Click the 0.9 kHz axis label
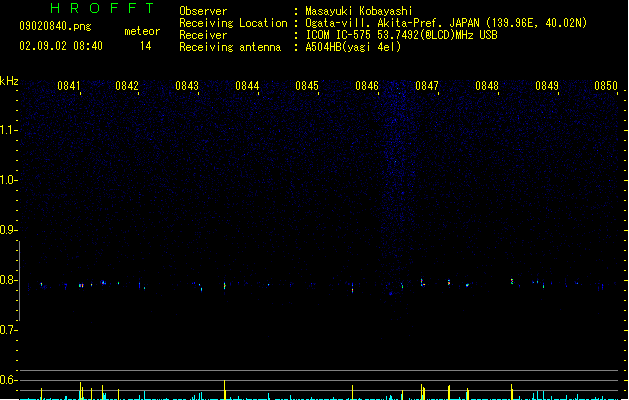The height and width of the screenshot is (400, 629). click(x=7, y=230)
